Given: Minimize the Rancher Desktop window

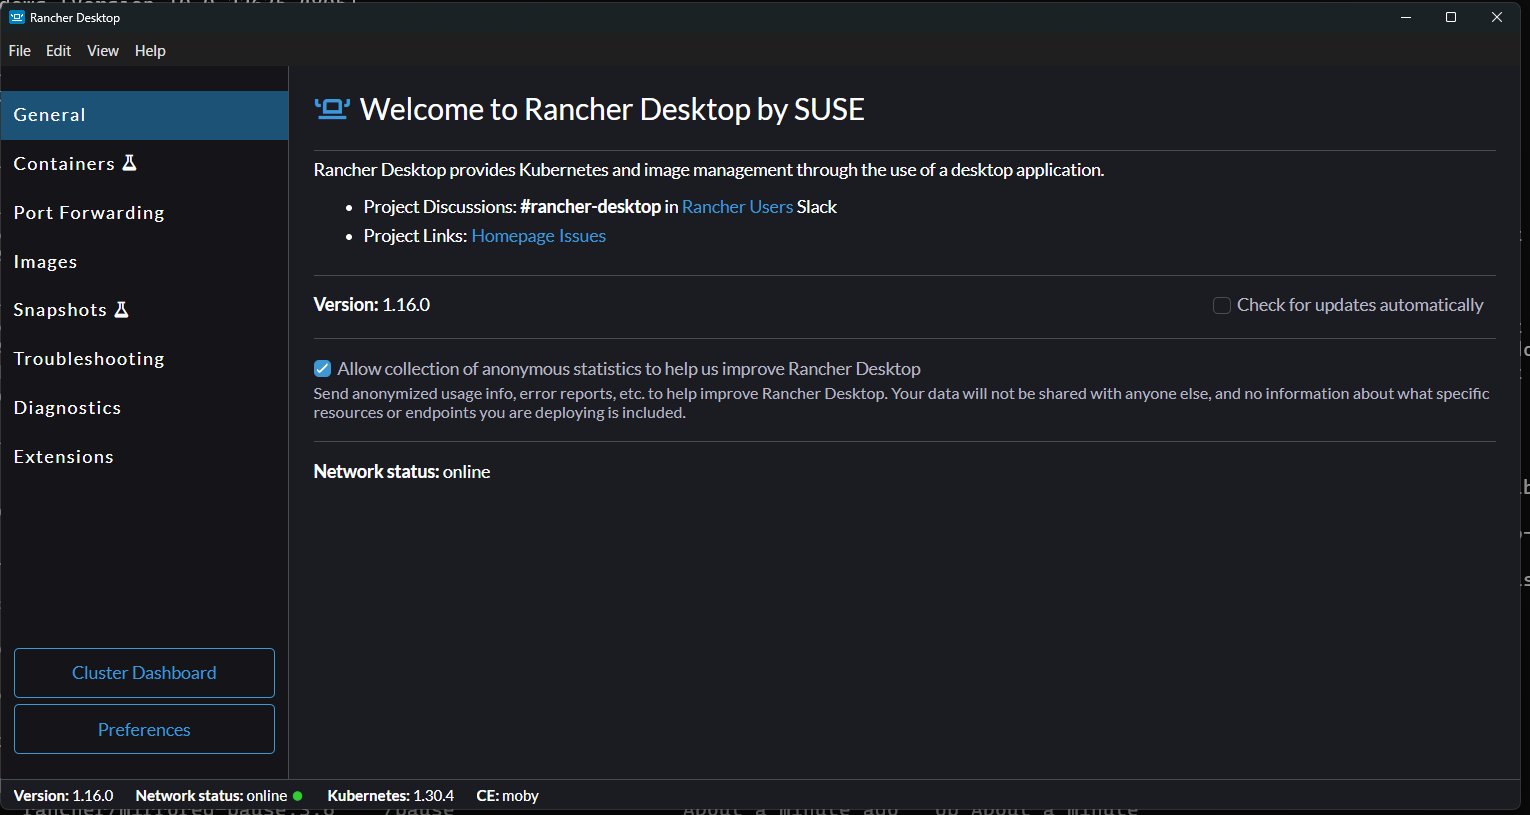Looking at the screenshot, I should (x=1406, y=17).
